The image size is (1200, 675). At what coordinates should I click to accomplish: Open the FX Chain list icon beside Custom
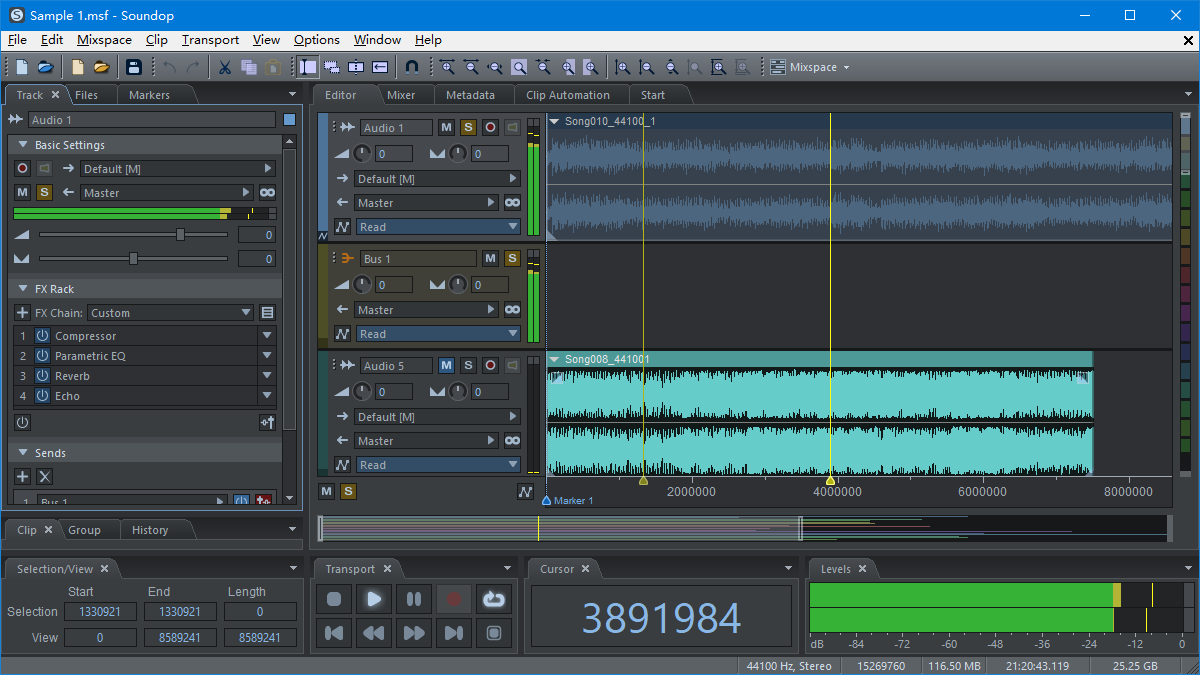point(266,312)
